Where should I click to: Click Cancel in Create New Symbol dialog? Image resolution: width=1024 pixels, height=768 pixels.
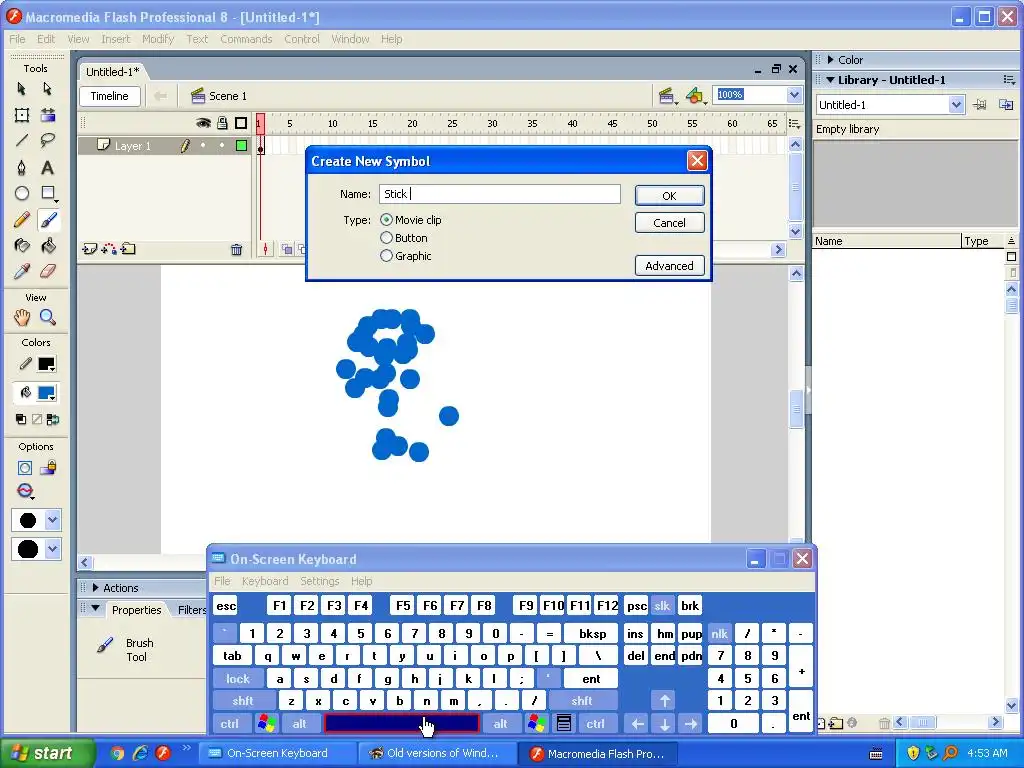[669, 223]
